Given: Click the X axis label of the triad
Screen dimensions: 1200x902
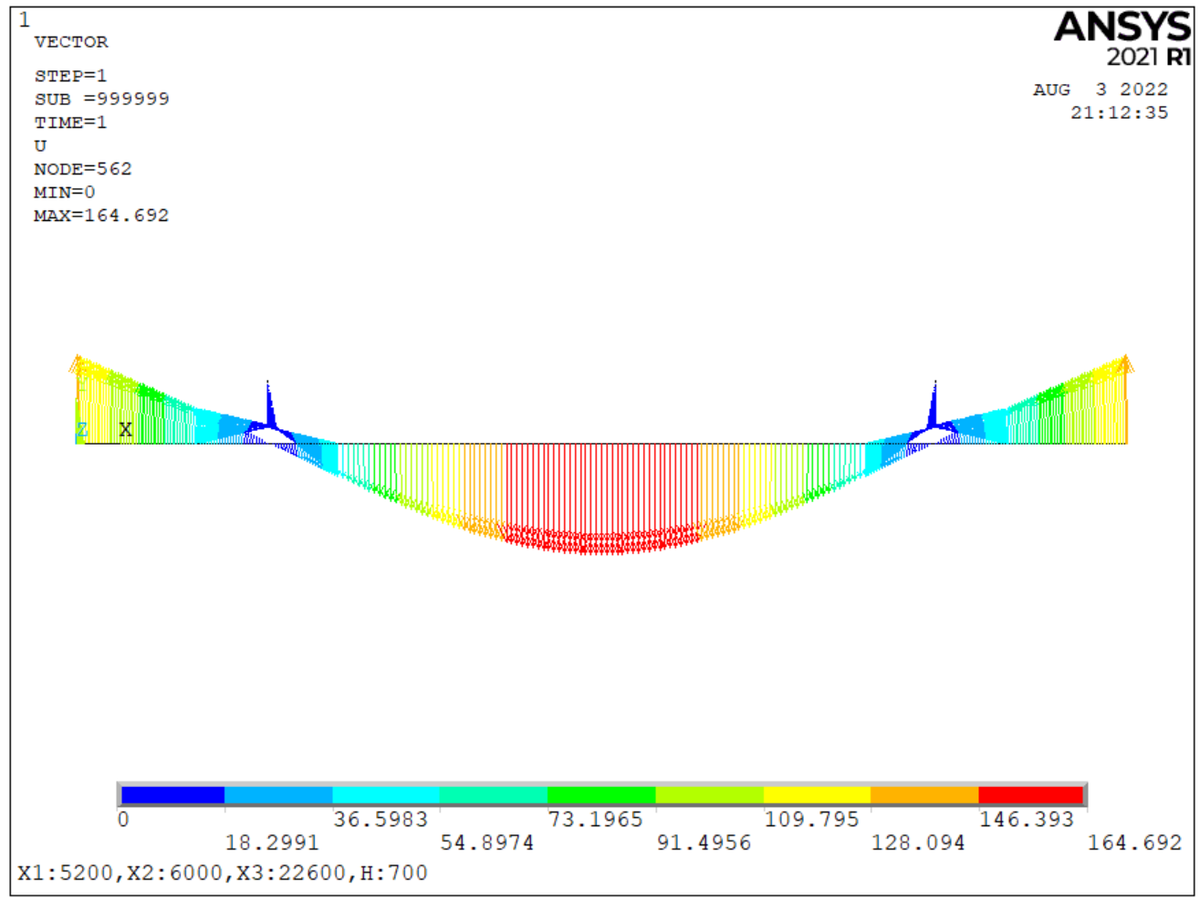Looking at the screenshot, I should tap(125, 430).
